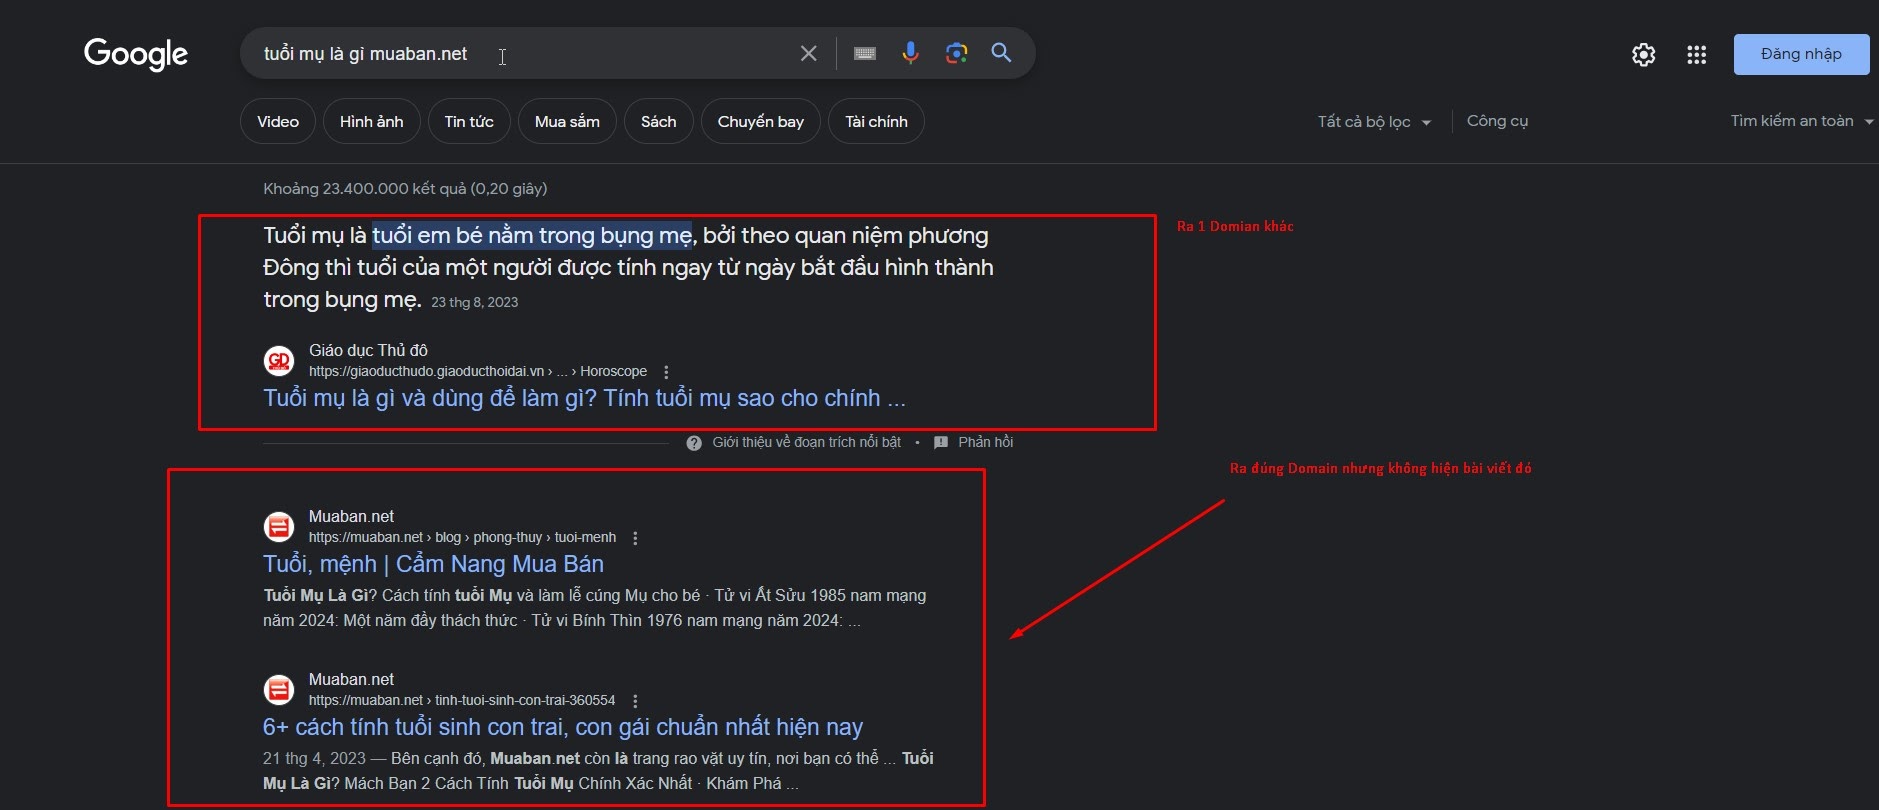
Task: Open the Google logo homepage link
Action: (x=136, y=54)
